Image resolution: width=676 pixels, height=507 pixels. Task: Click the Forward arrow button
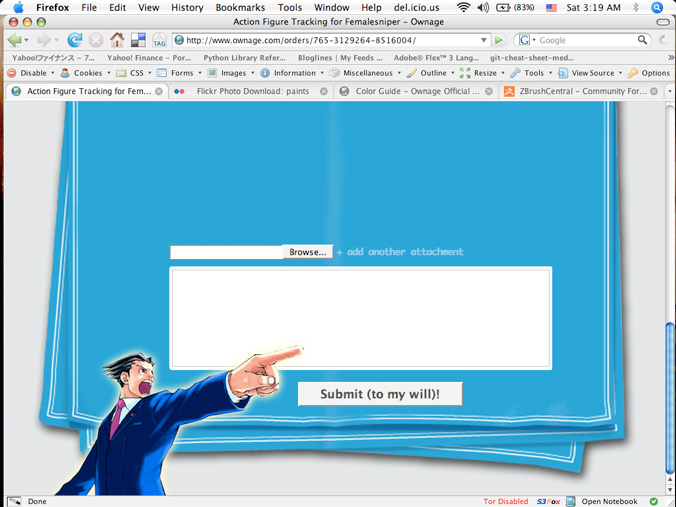(44, 40)
